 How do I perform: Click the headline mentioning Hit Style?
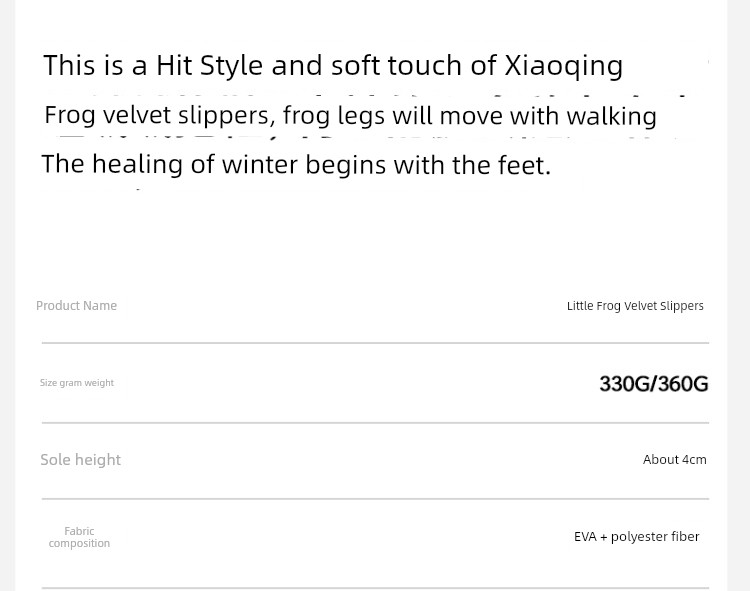[333, 66]
